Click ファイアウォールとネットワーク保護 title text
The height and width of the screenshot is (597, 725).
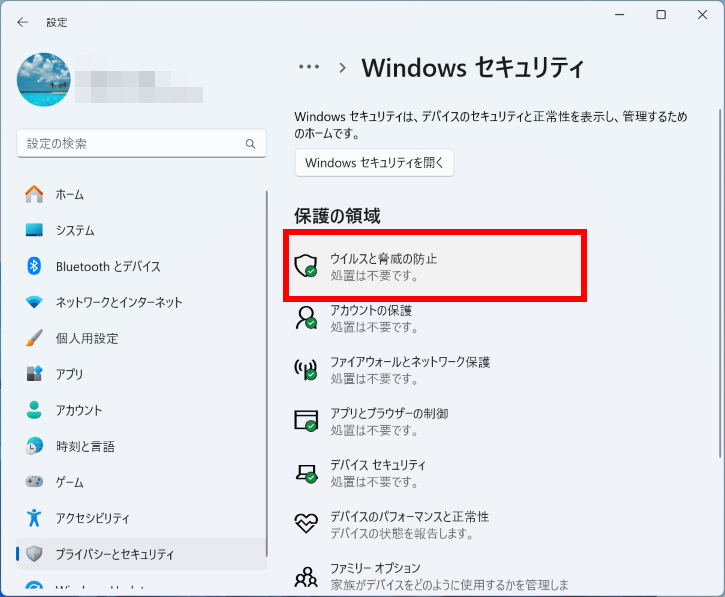coord(410,362)
